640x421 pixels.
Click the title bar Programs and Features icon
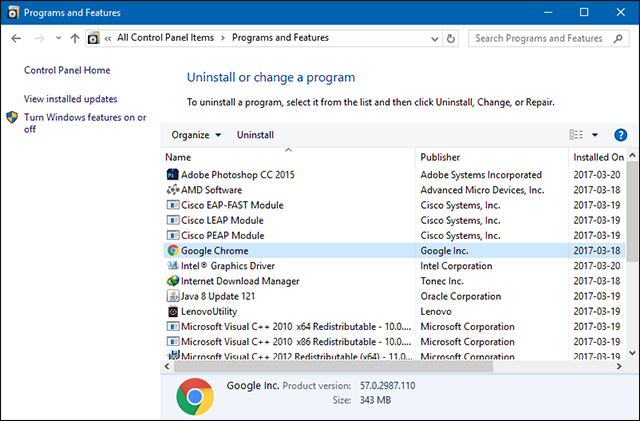[13, 12]
